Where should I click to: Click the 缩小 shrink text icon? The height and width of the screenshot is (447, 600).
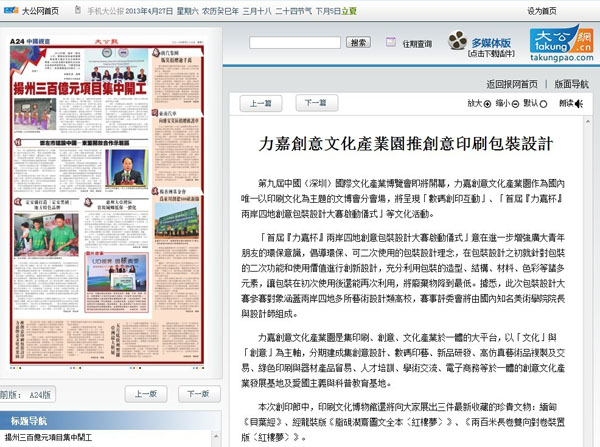click(515, 104)
